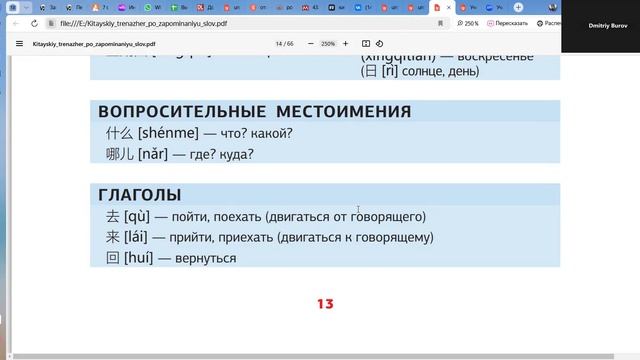640x360 pixels.
Task: Zoom out with the minus button
Action: 311,44
